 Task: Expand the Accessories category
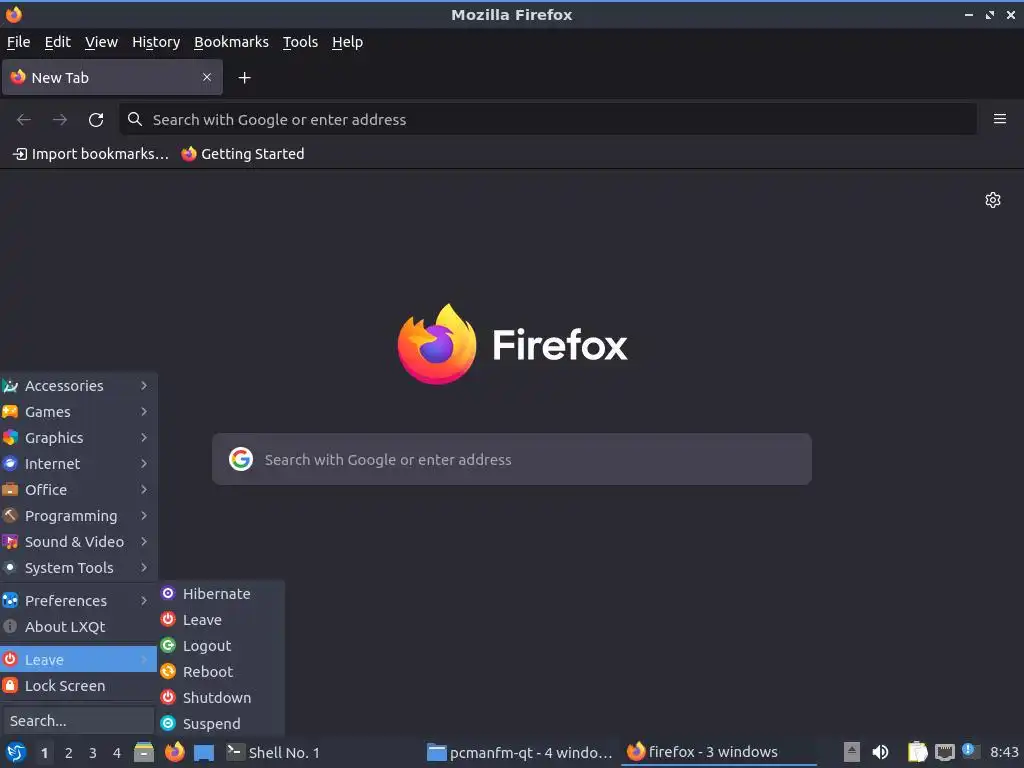point(78,386)
